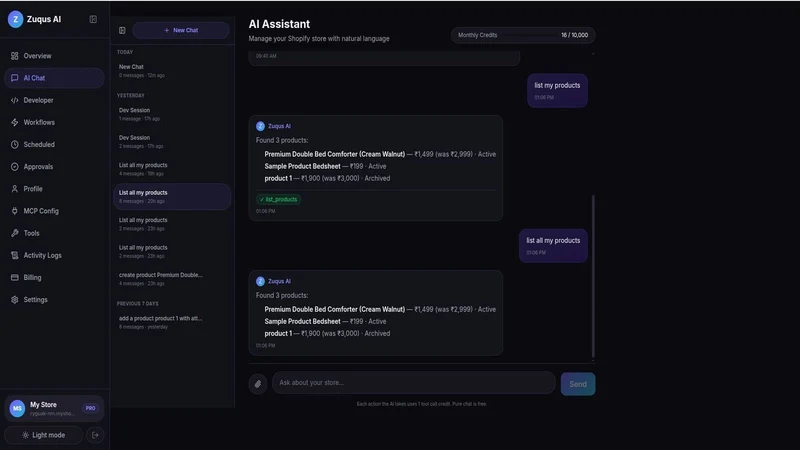
Task: Click the chat conversation scrollbar
Action: click(593, 277)
